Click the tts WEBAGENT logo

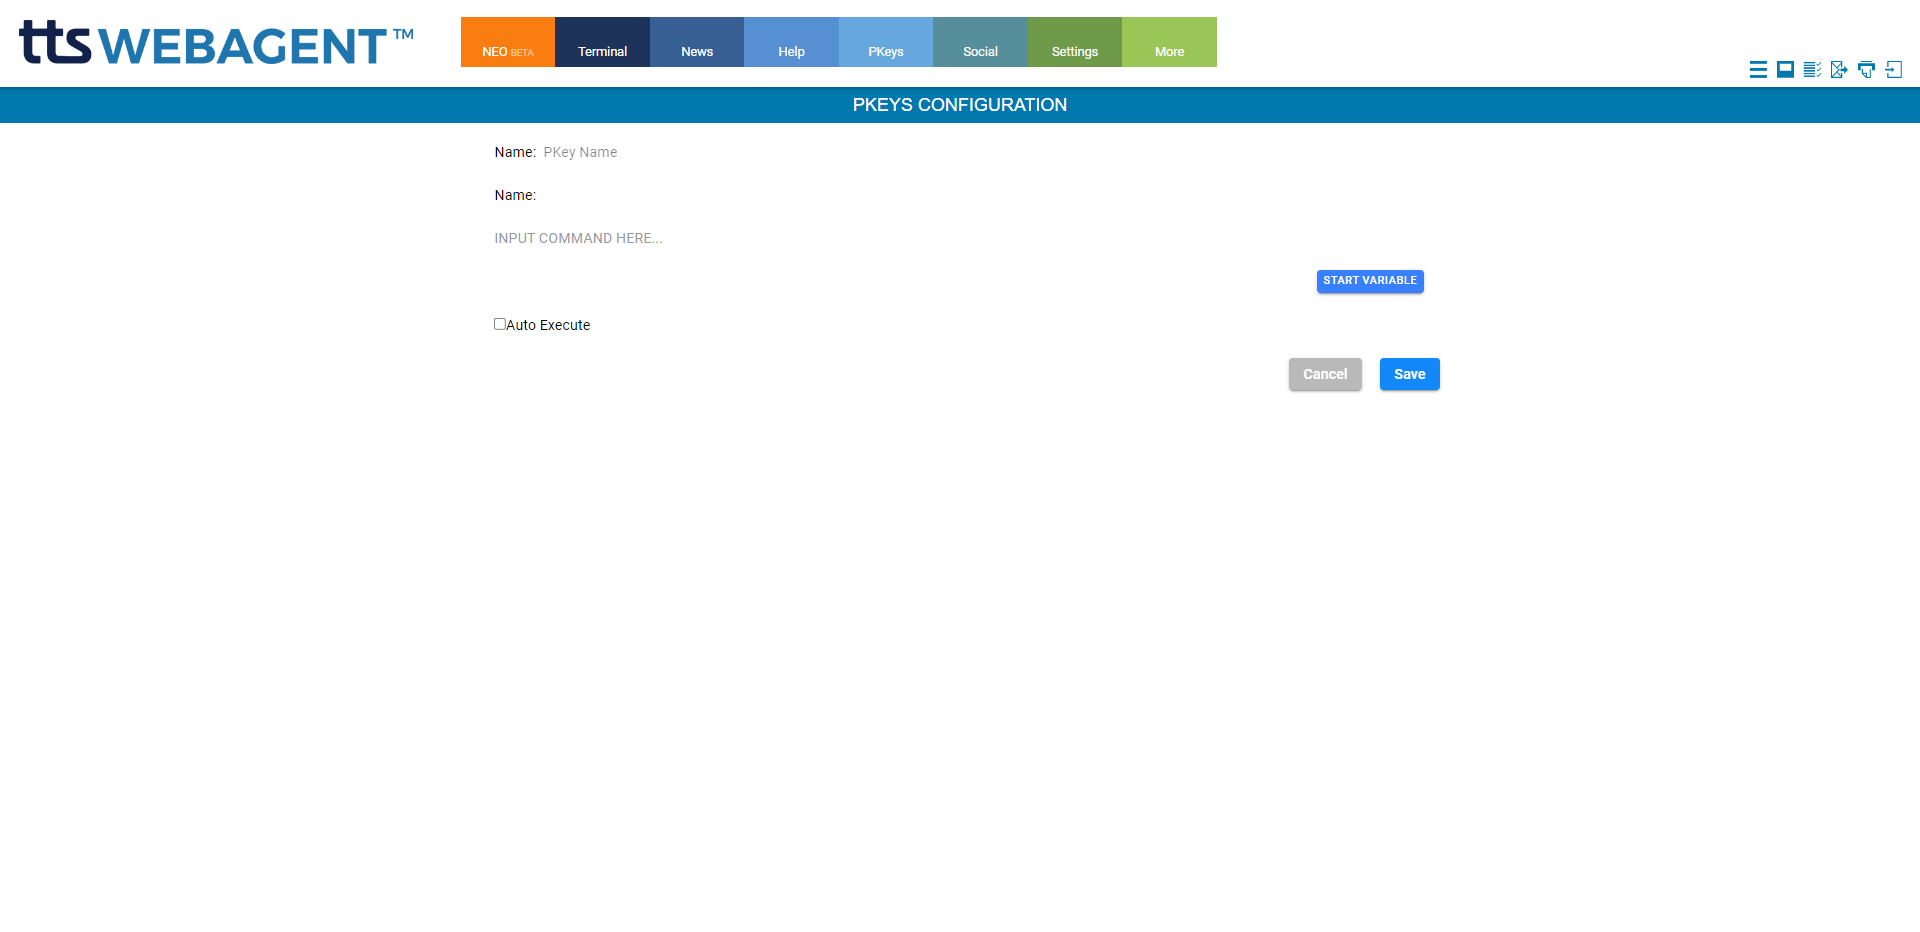click(x=216, y=44)
